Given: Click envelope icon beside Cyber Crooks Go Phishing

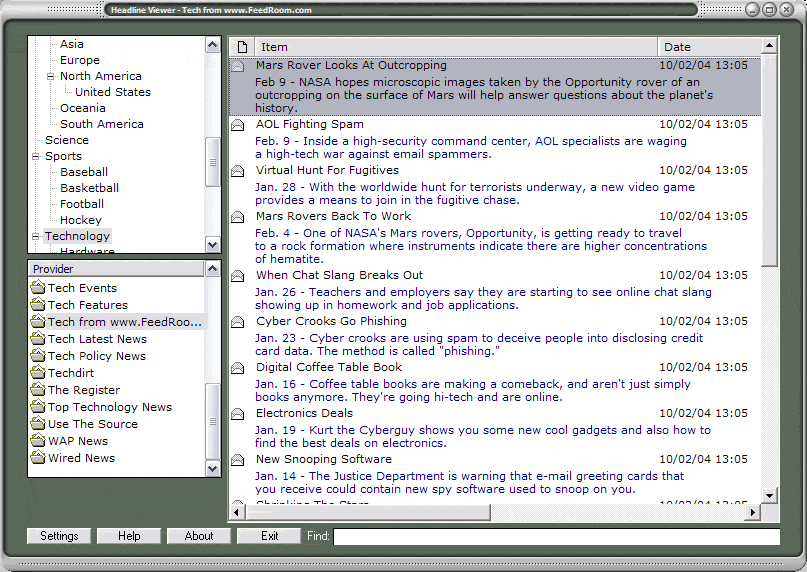Looking at the screenshot, I should click(237, 322).
